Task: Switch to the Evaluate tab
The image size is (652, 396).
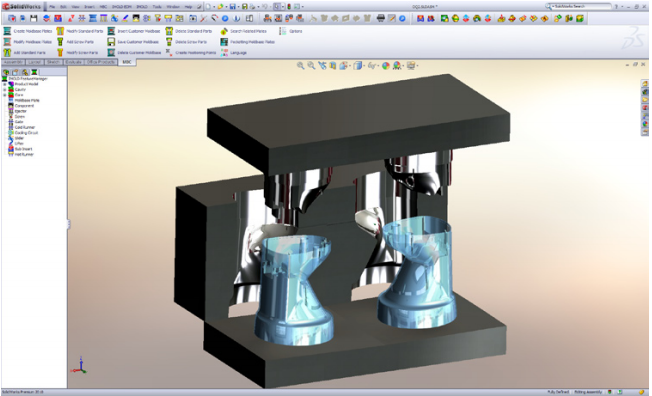Action: [x=73, y=62]
